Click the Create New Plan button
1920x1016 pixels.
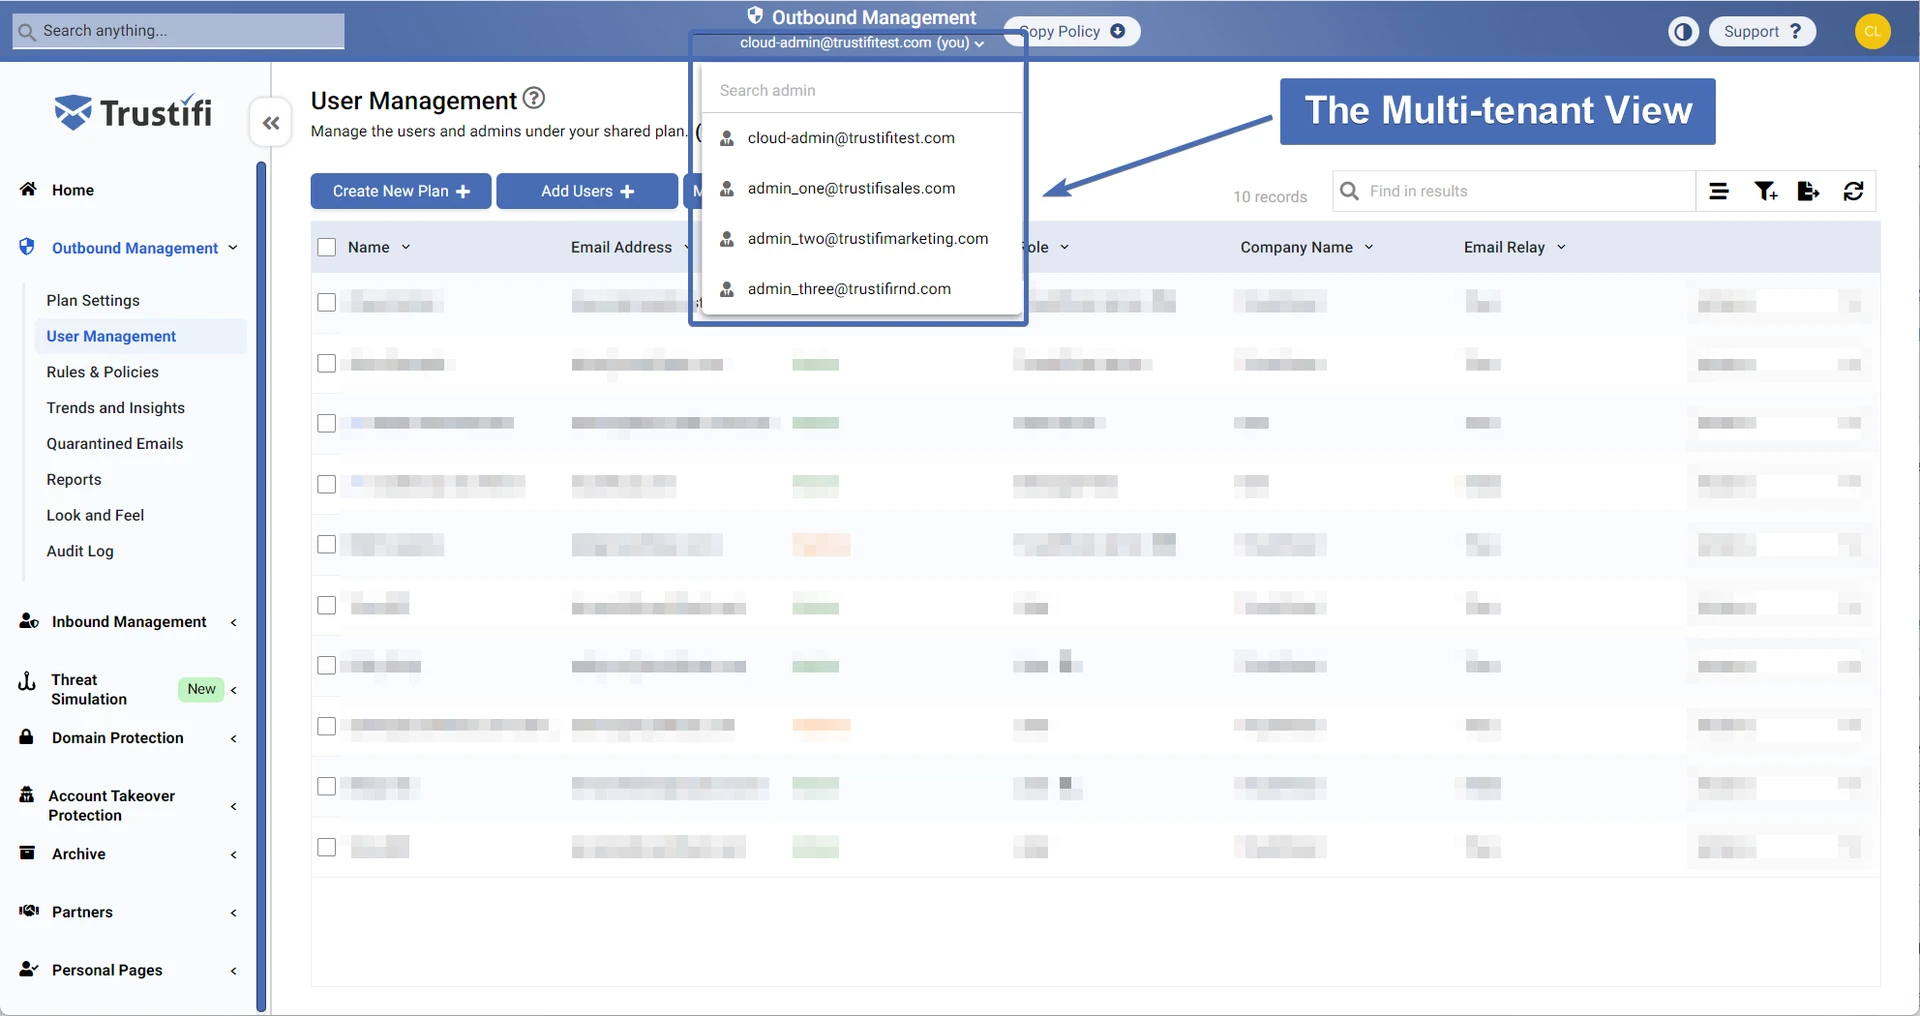400,191
